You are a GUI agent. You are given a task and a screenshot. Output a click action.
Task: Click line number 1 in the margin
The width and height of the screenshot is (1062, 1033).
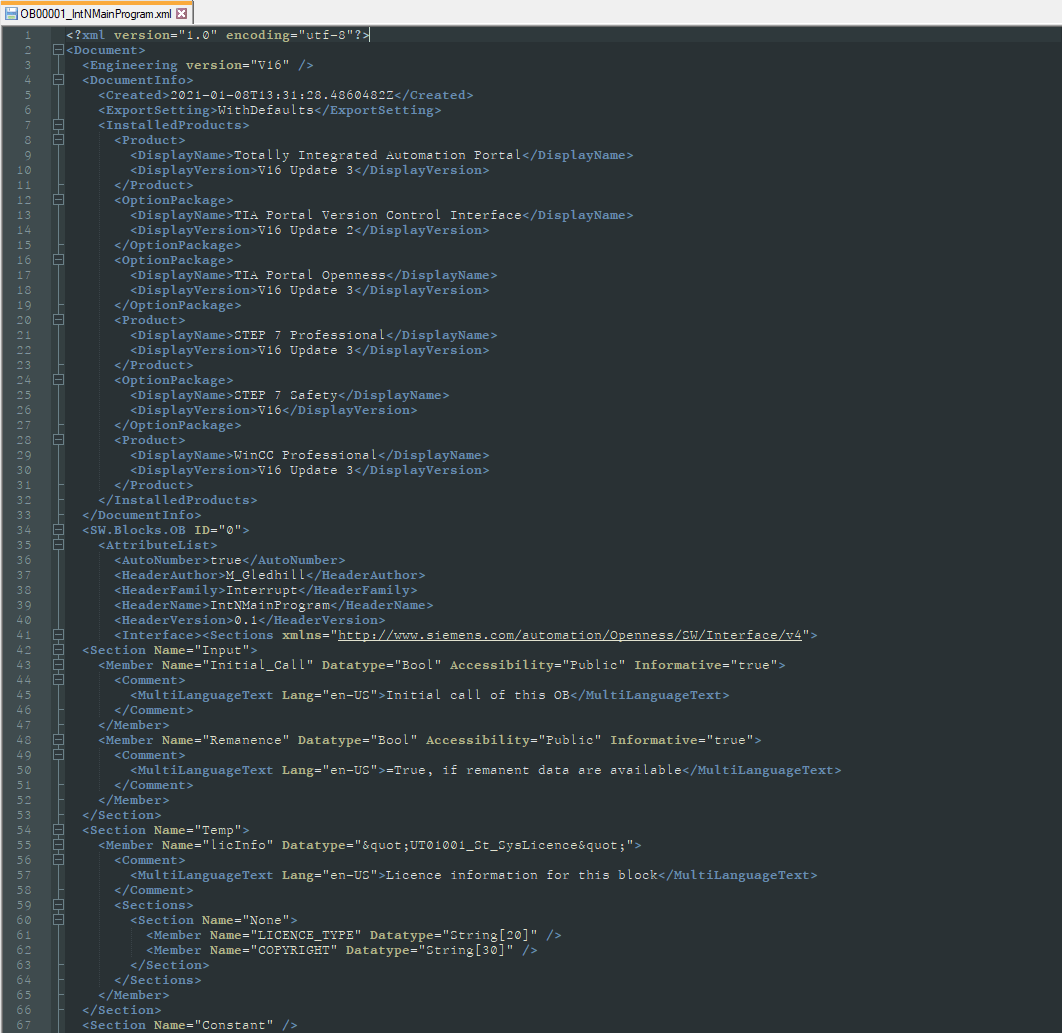(28, 35)
